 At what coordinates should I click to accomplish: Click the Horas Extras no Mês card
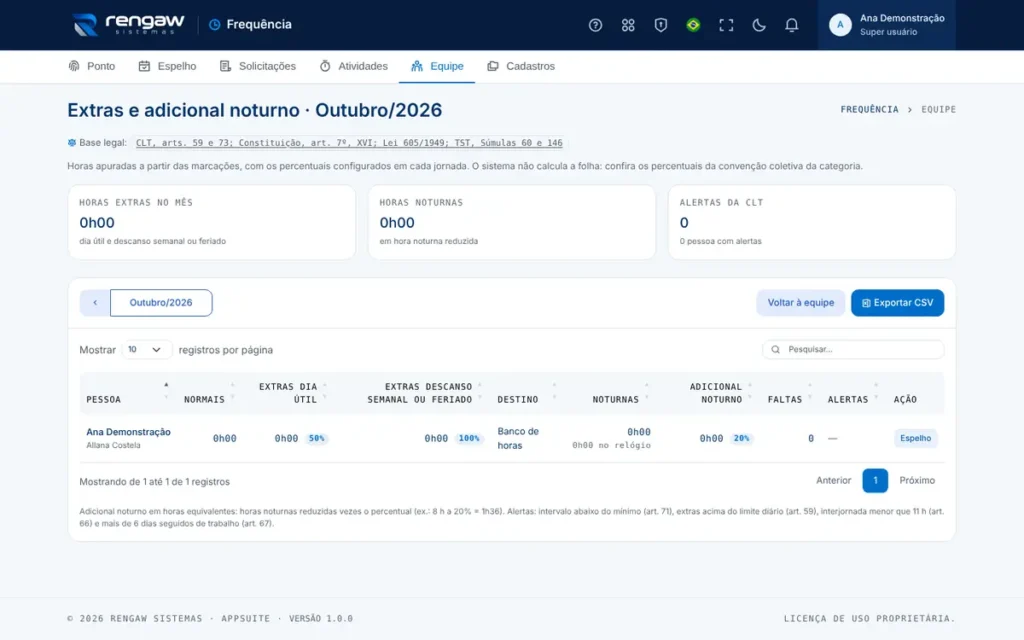click(x=212, y=222)
